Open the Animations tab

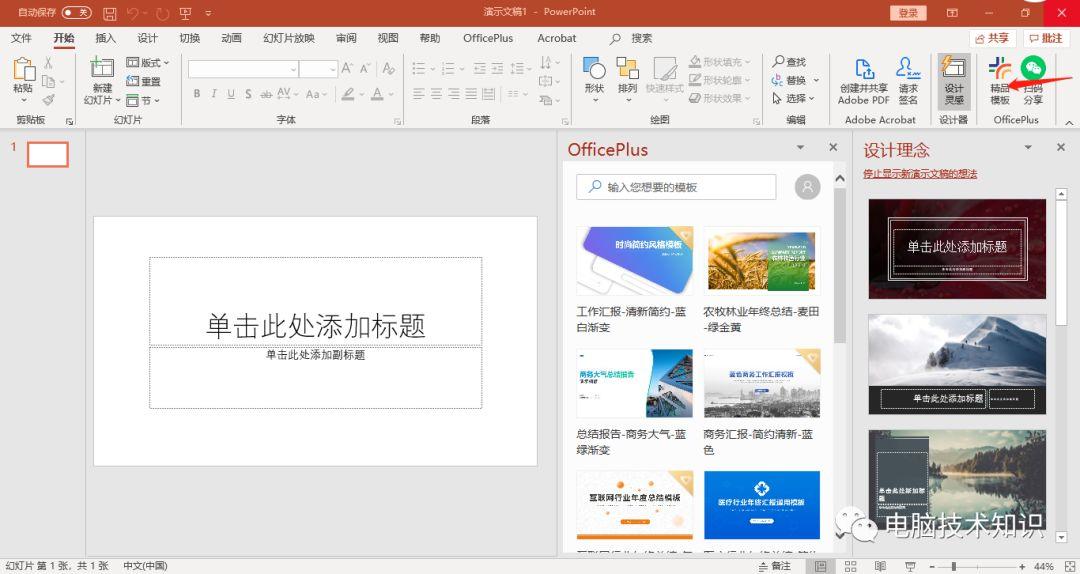(231, 38)
